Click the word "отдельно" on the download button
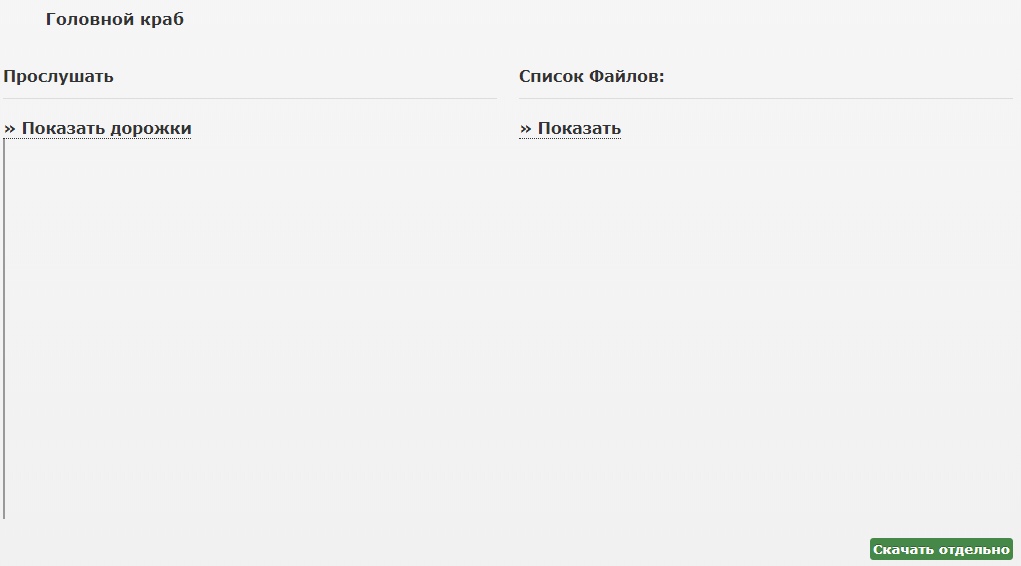 974,550
